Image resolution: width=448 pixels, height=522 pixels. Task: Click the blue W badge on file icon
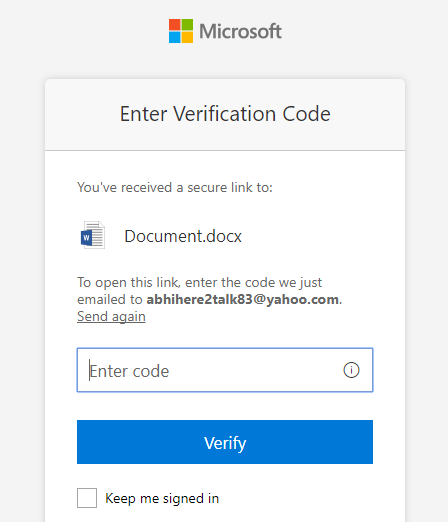86,238
